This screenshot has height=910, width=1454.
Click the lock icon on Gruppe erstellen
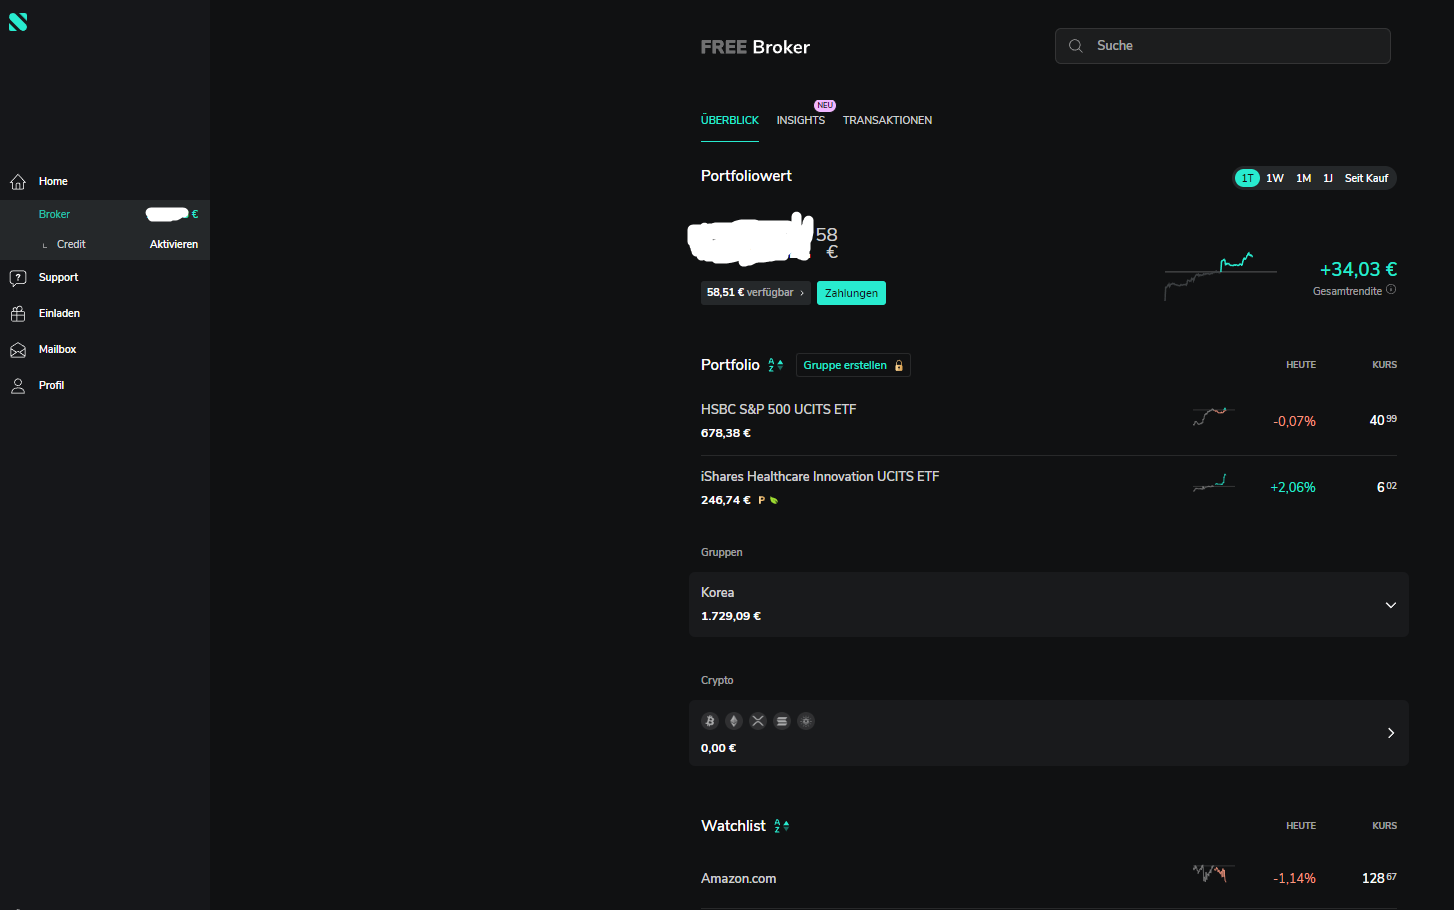pos(899,366)
